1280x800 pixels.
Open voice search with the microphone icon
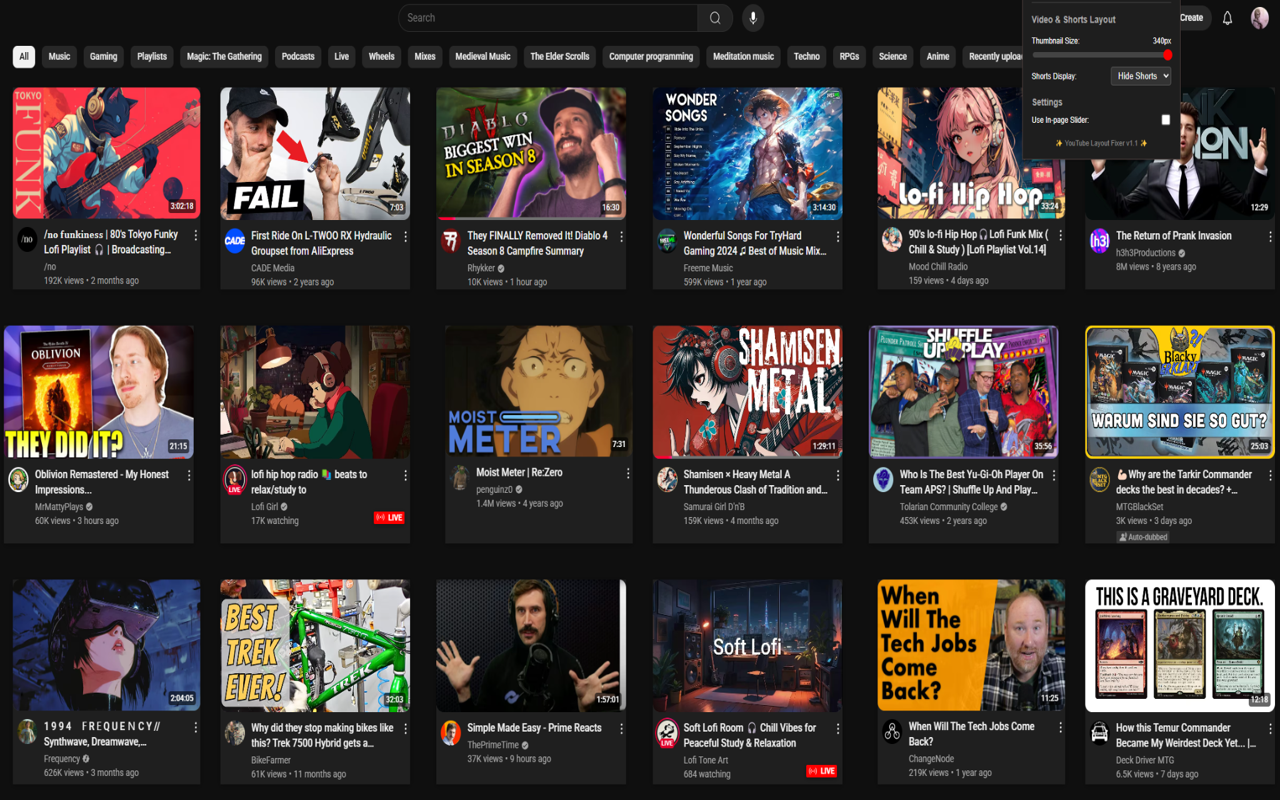coord(752,18)
